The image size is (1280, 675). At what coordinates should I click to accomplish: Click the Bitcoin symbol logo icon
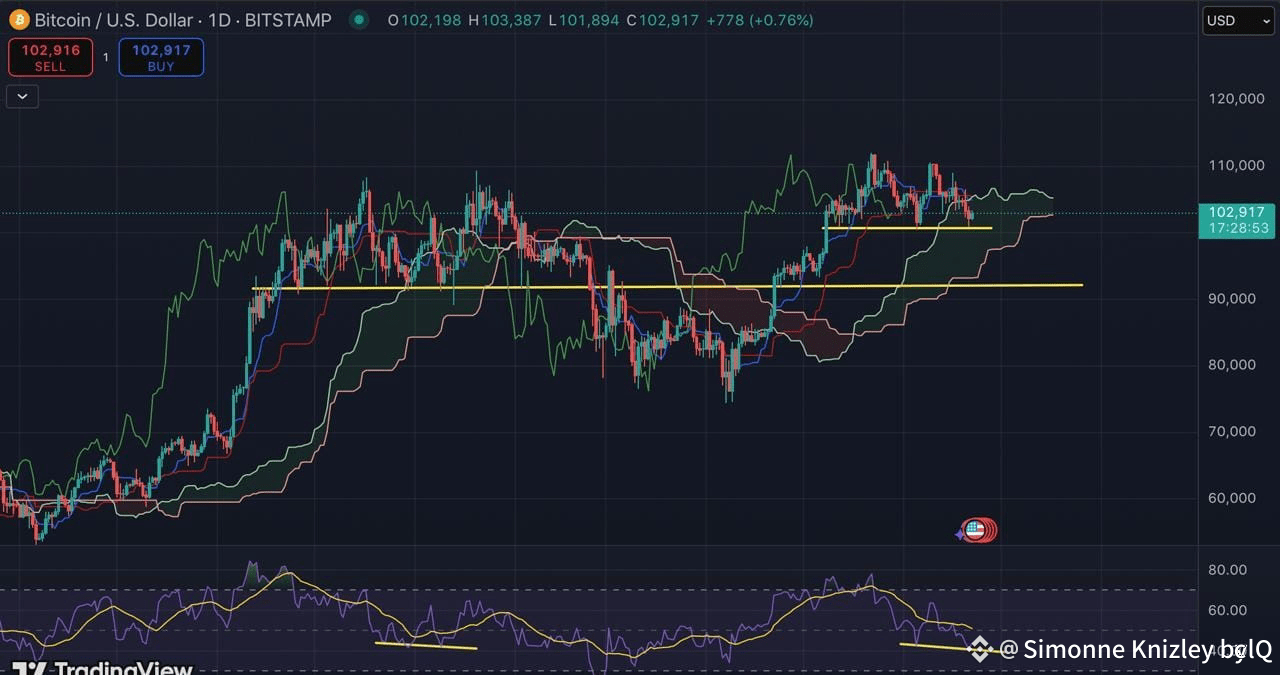(19, 20)
